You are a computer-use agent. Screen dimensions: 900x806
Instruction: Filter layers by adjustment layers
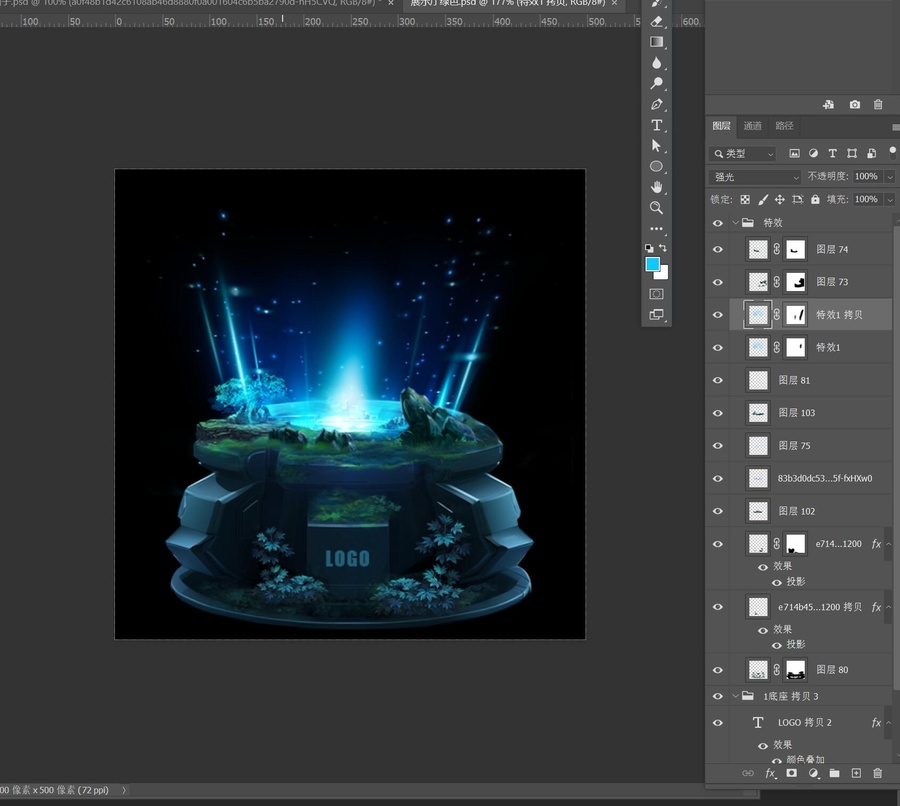(813, 153)
